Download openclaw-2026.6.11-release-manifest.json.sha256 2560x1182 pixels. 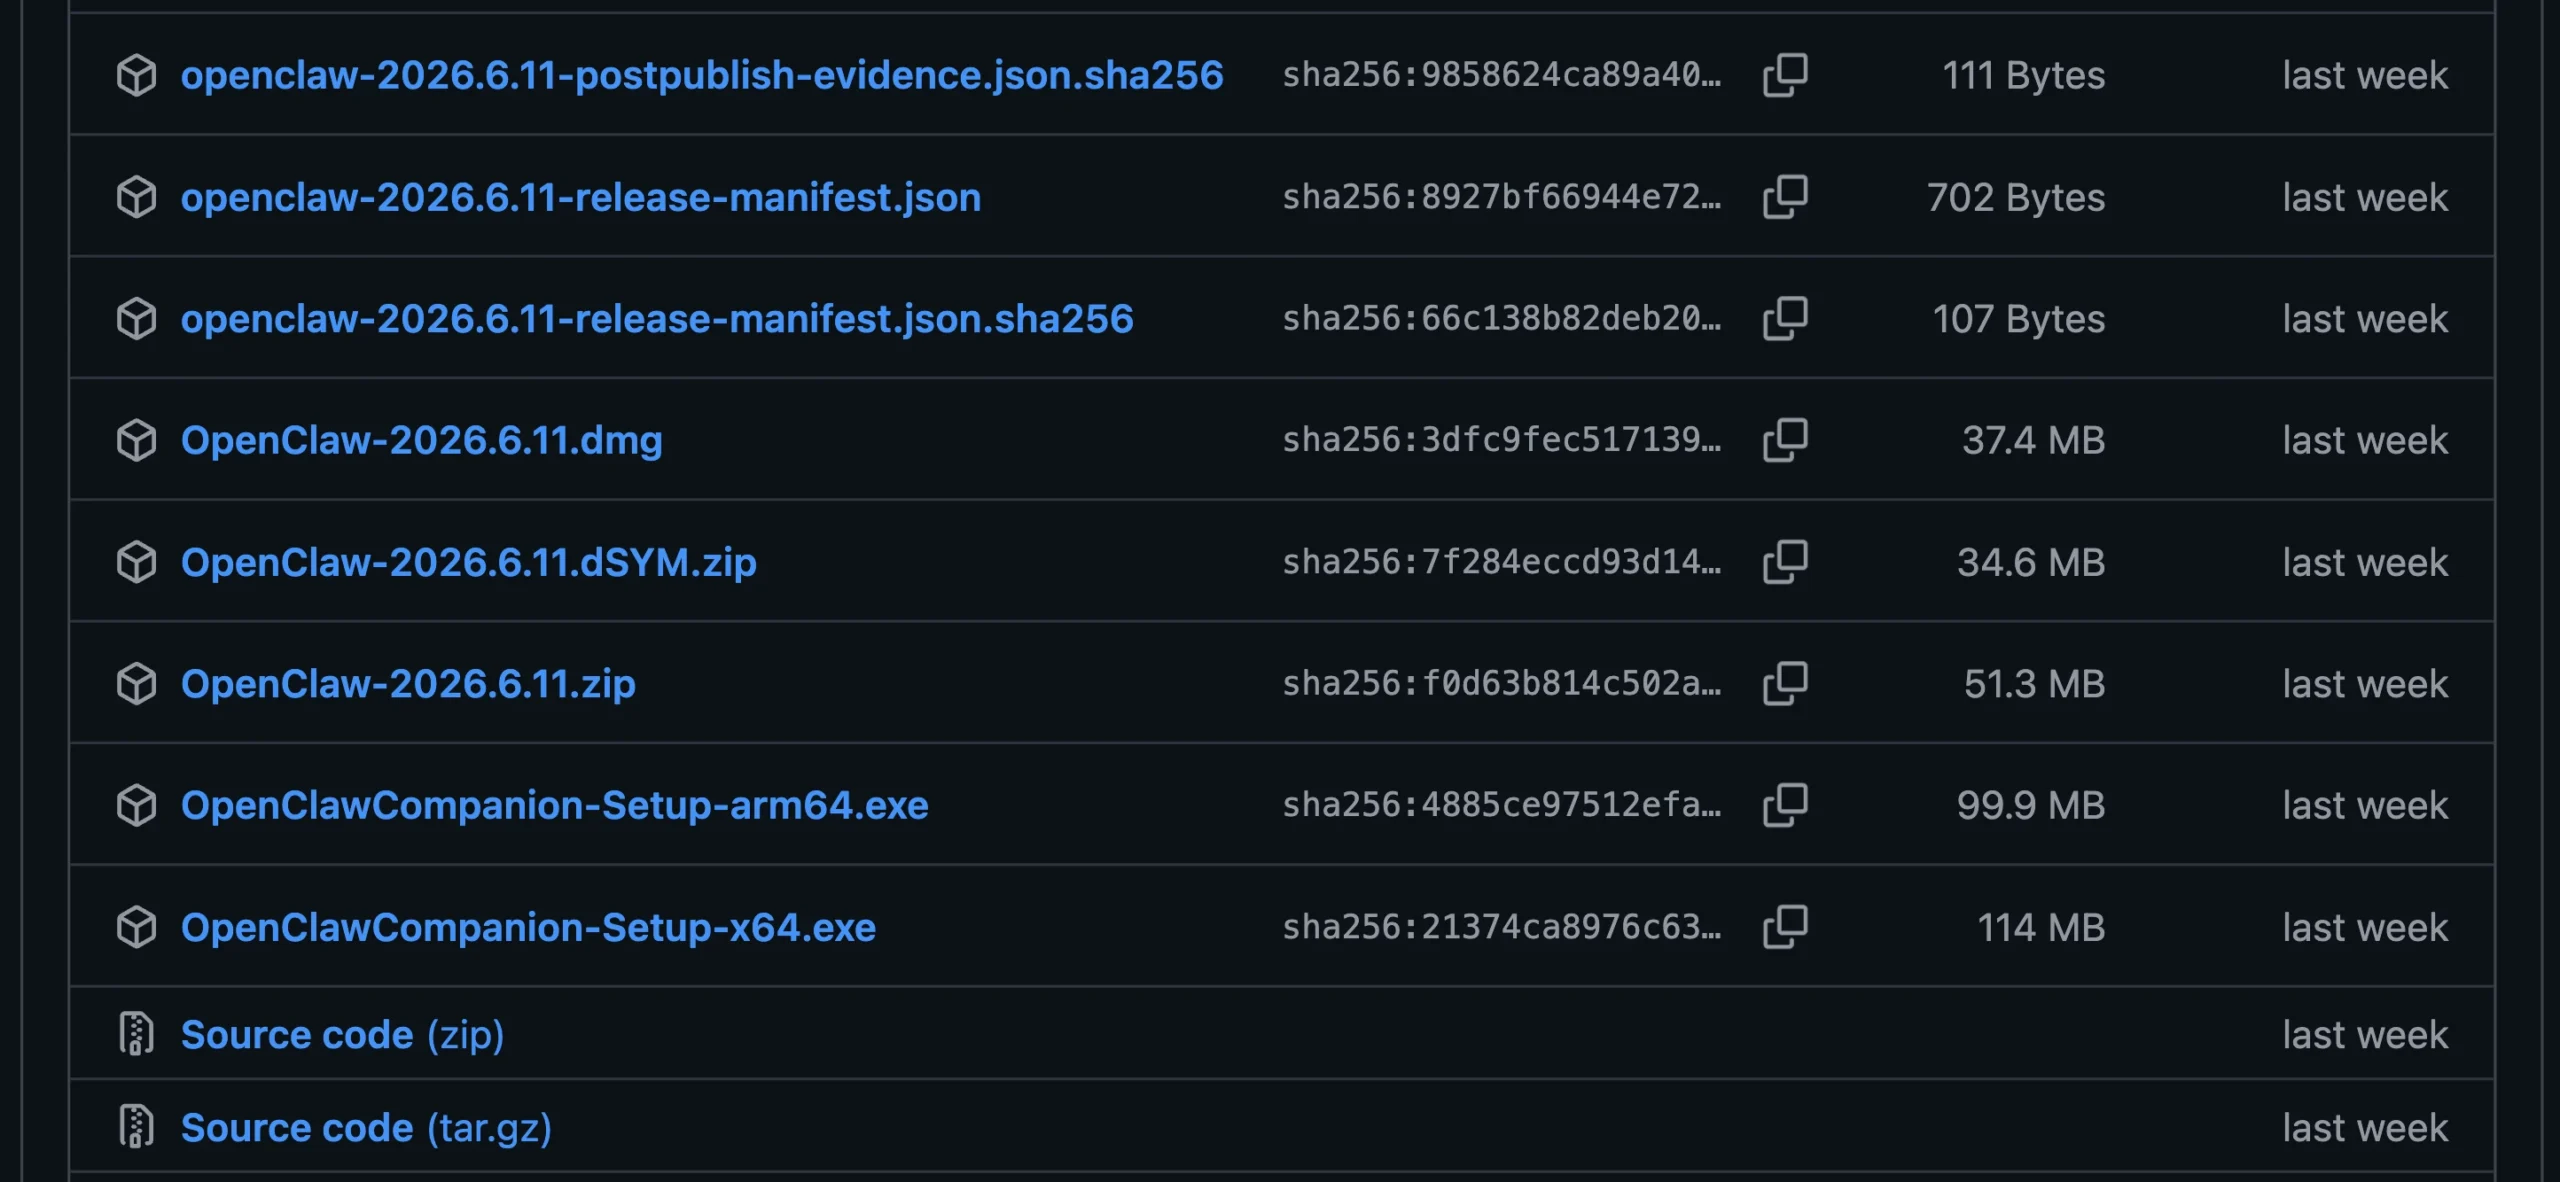tap(657, 319)
